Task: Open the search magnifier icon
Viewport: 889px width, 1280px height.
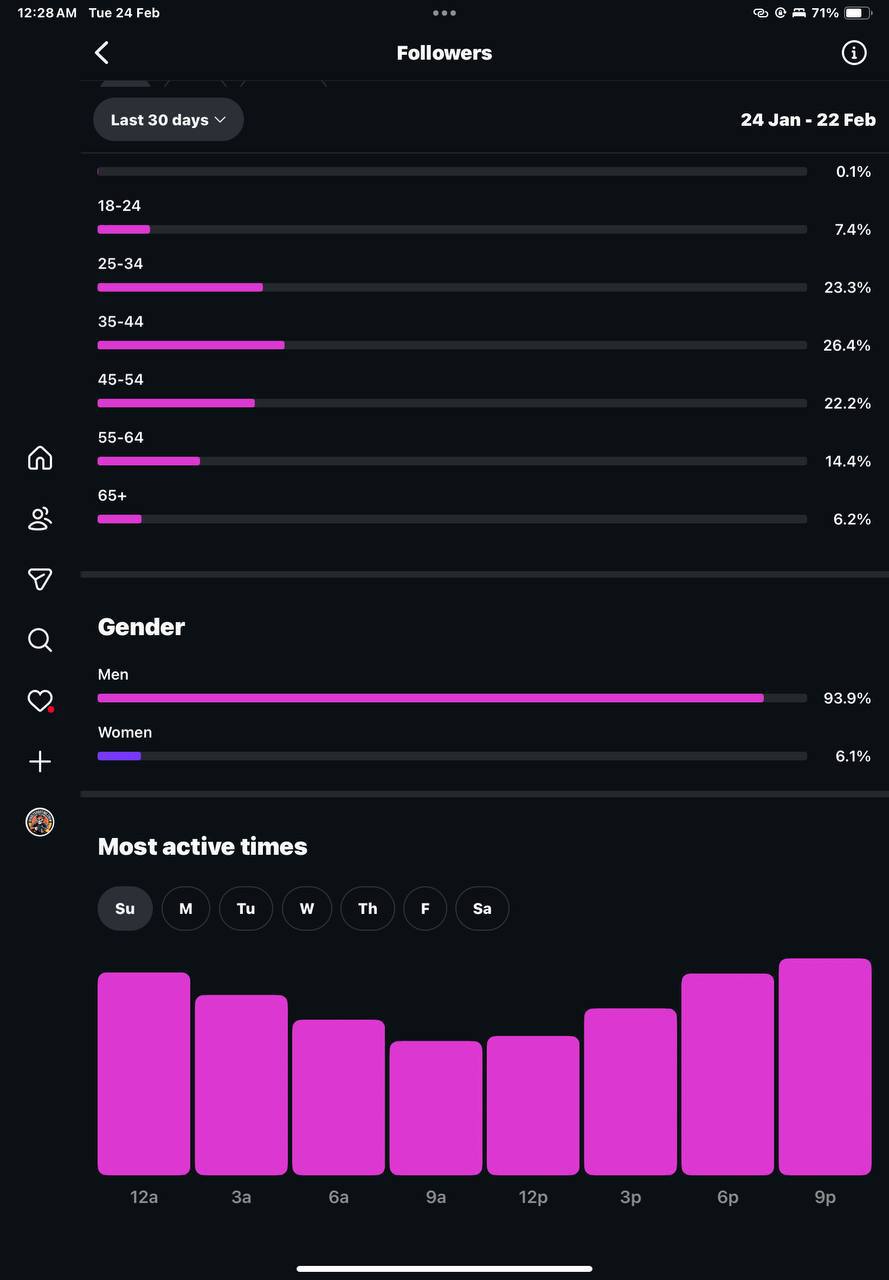Action: pyautogui.click(x=40, y=640)
